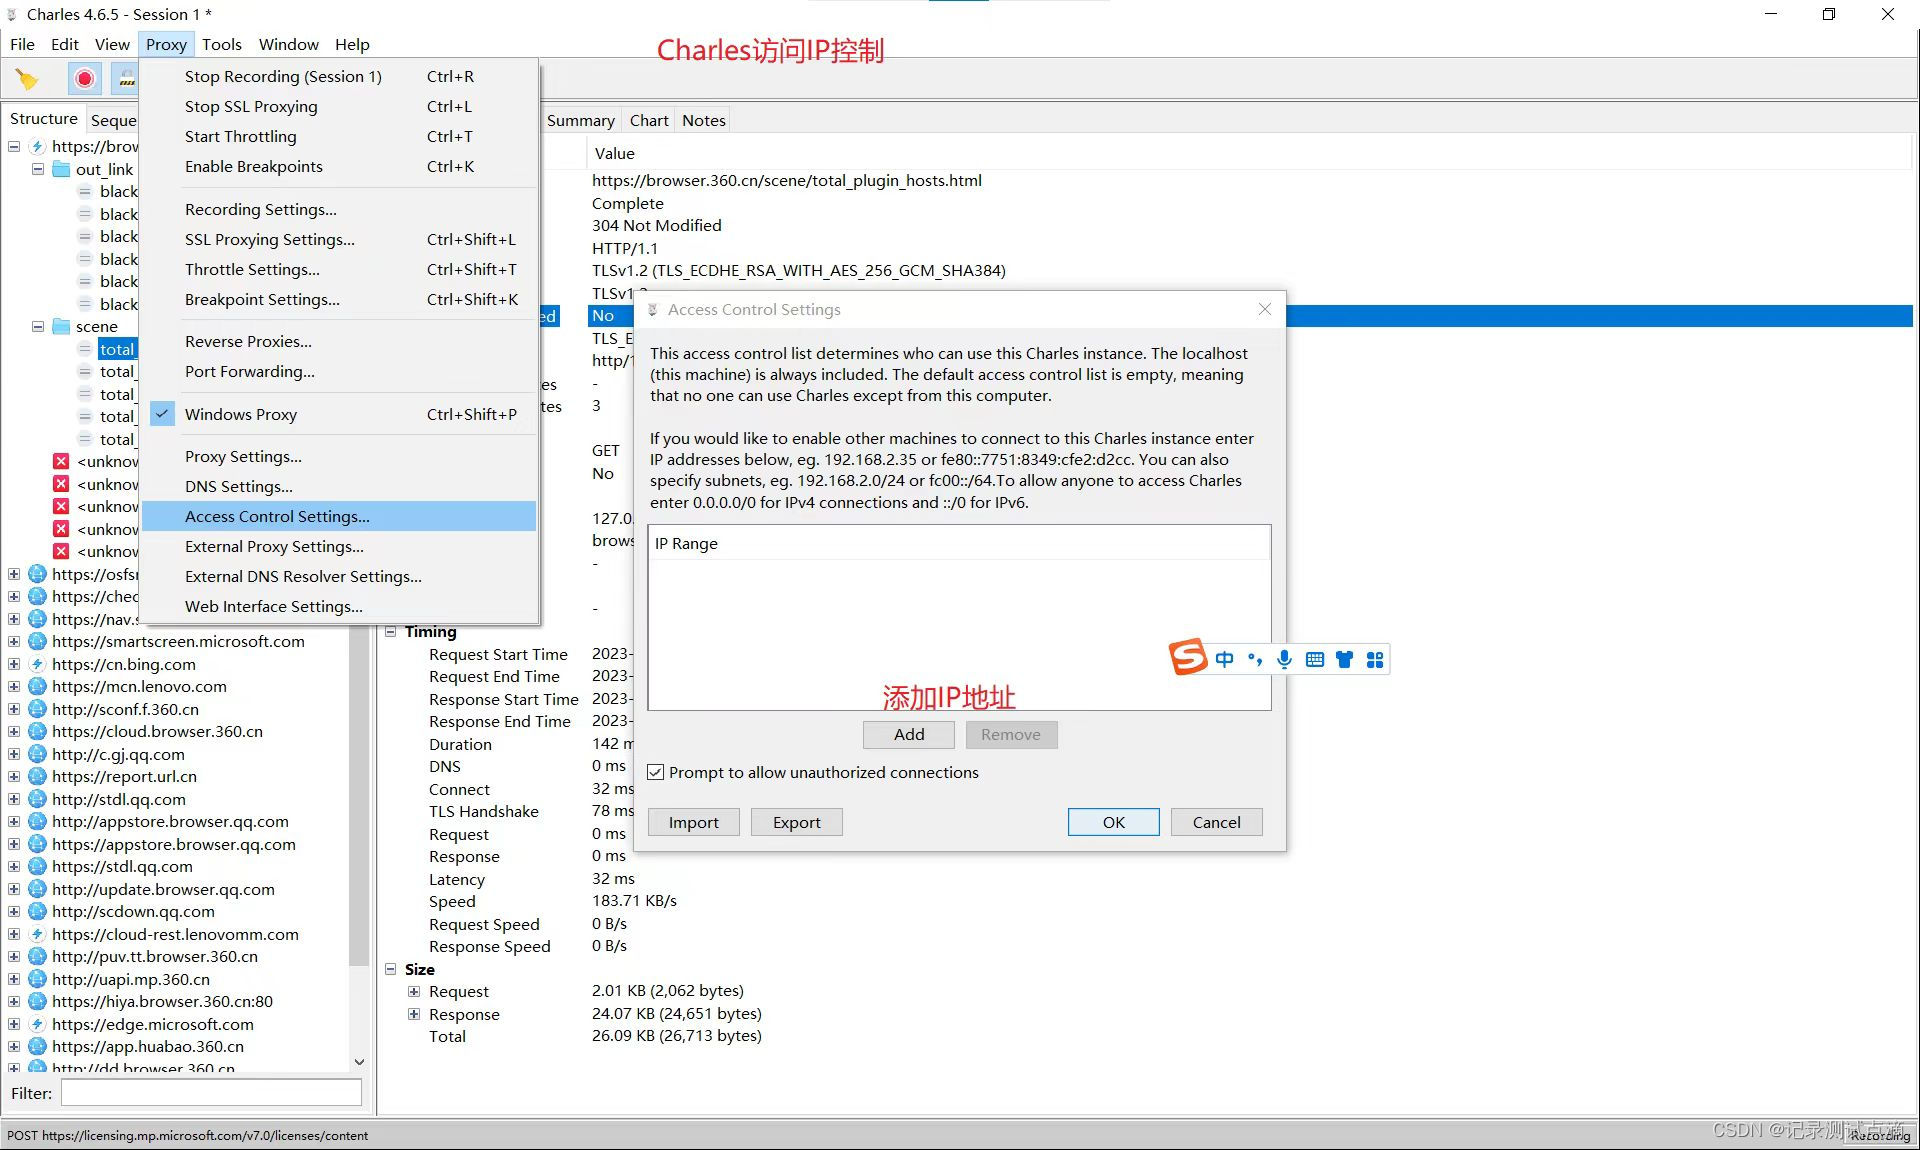The height and width of the screenshot is (1150, 1920).
Task: Toggle the Windows Proxy menu option
Action: point(241,414)
